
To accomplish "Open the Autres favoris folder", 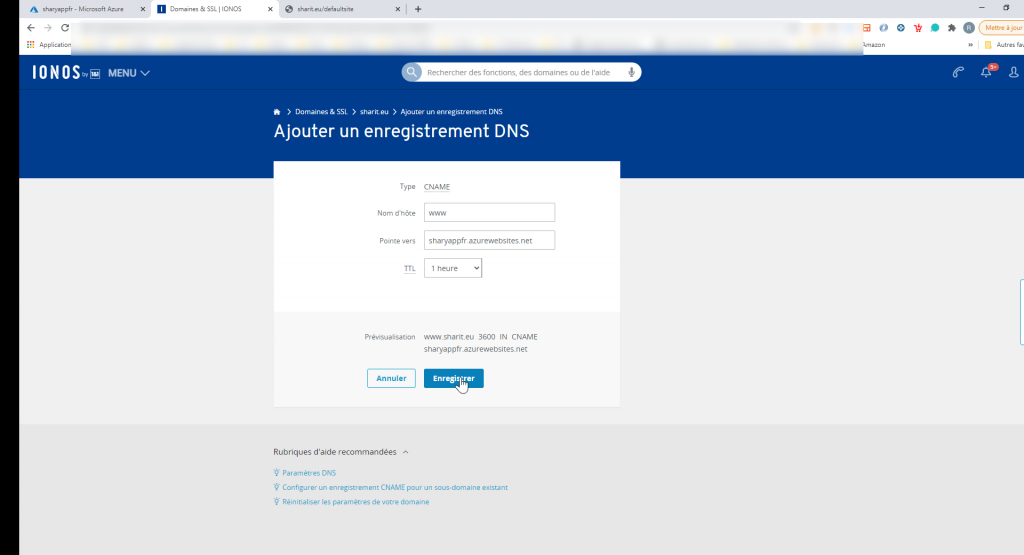I will pos(1004,44).
